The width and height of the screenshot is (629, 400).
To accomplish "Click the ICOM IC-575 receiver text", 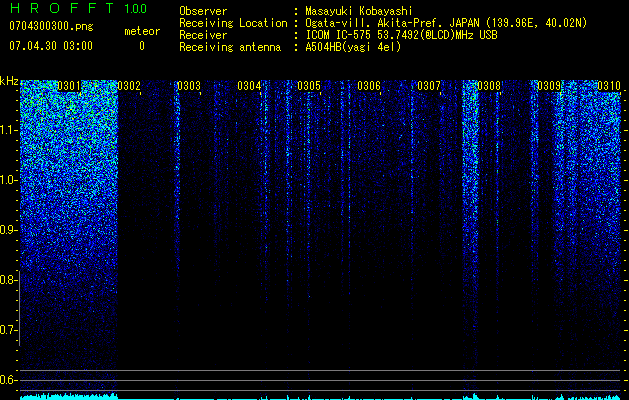I will pyautogui.click(x=401, y=35).
